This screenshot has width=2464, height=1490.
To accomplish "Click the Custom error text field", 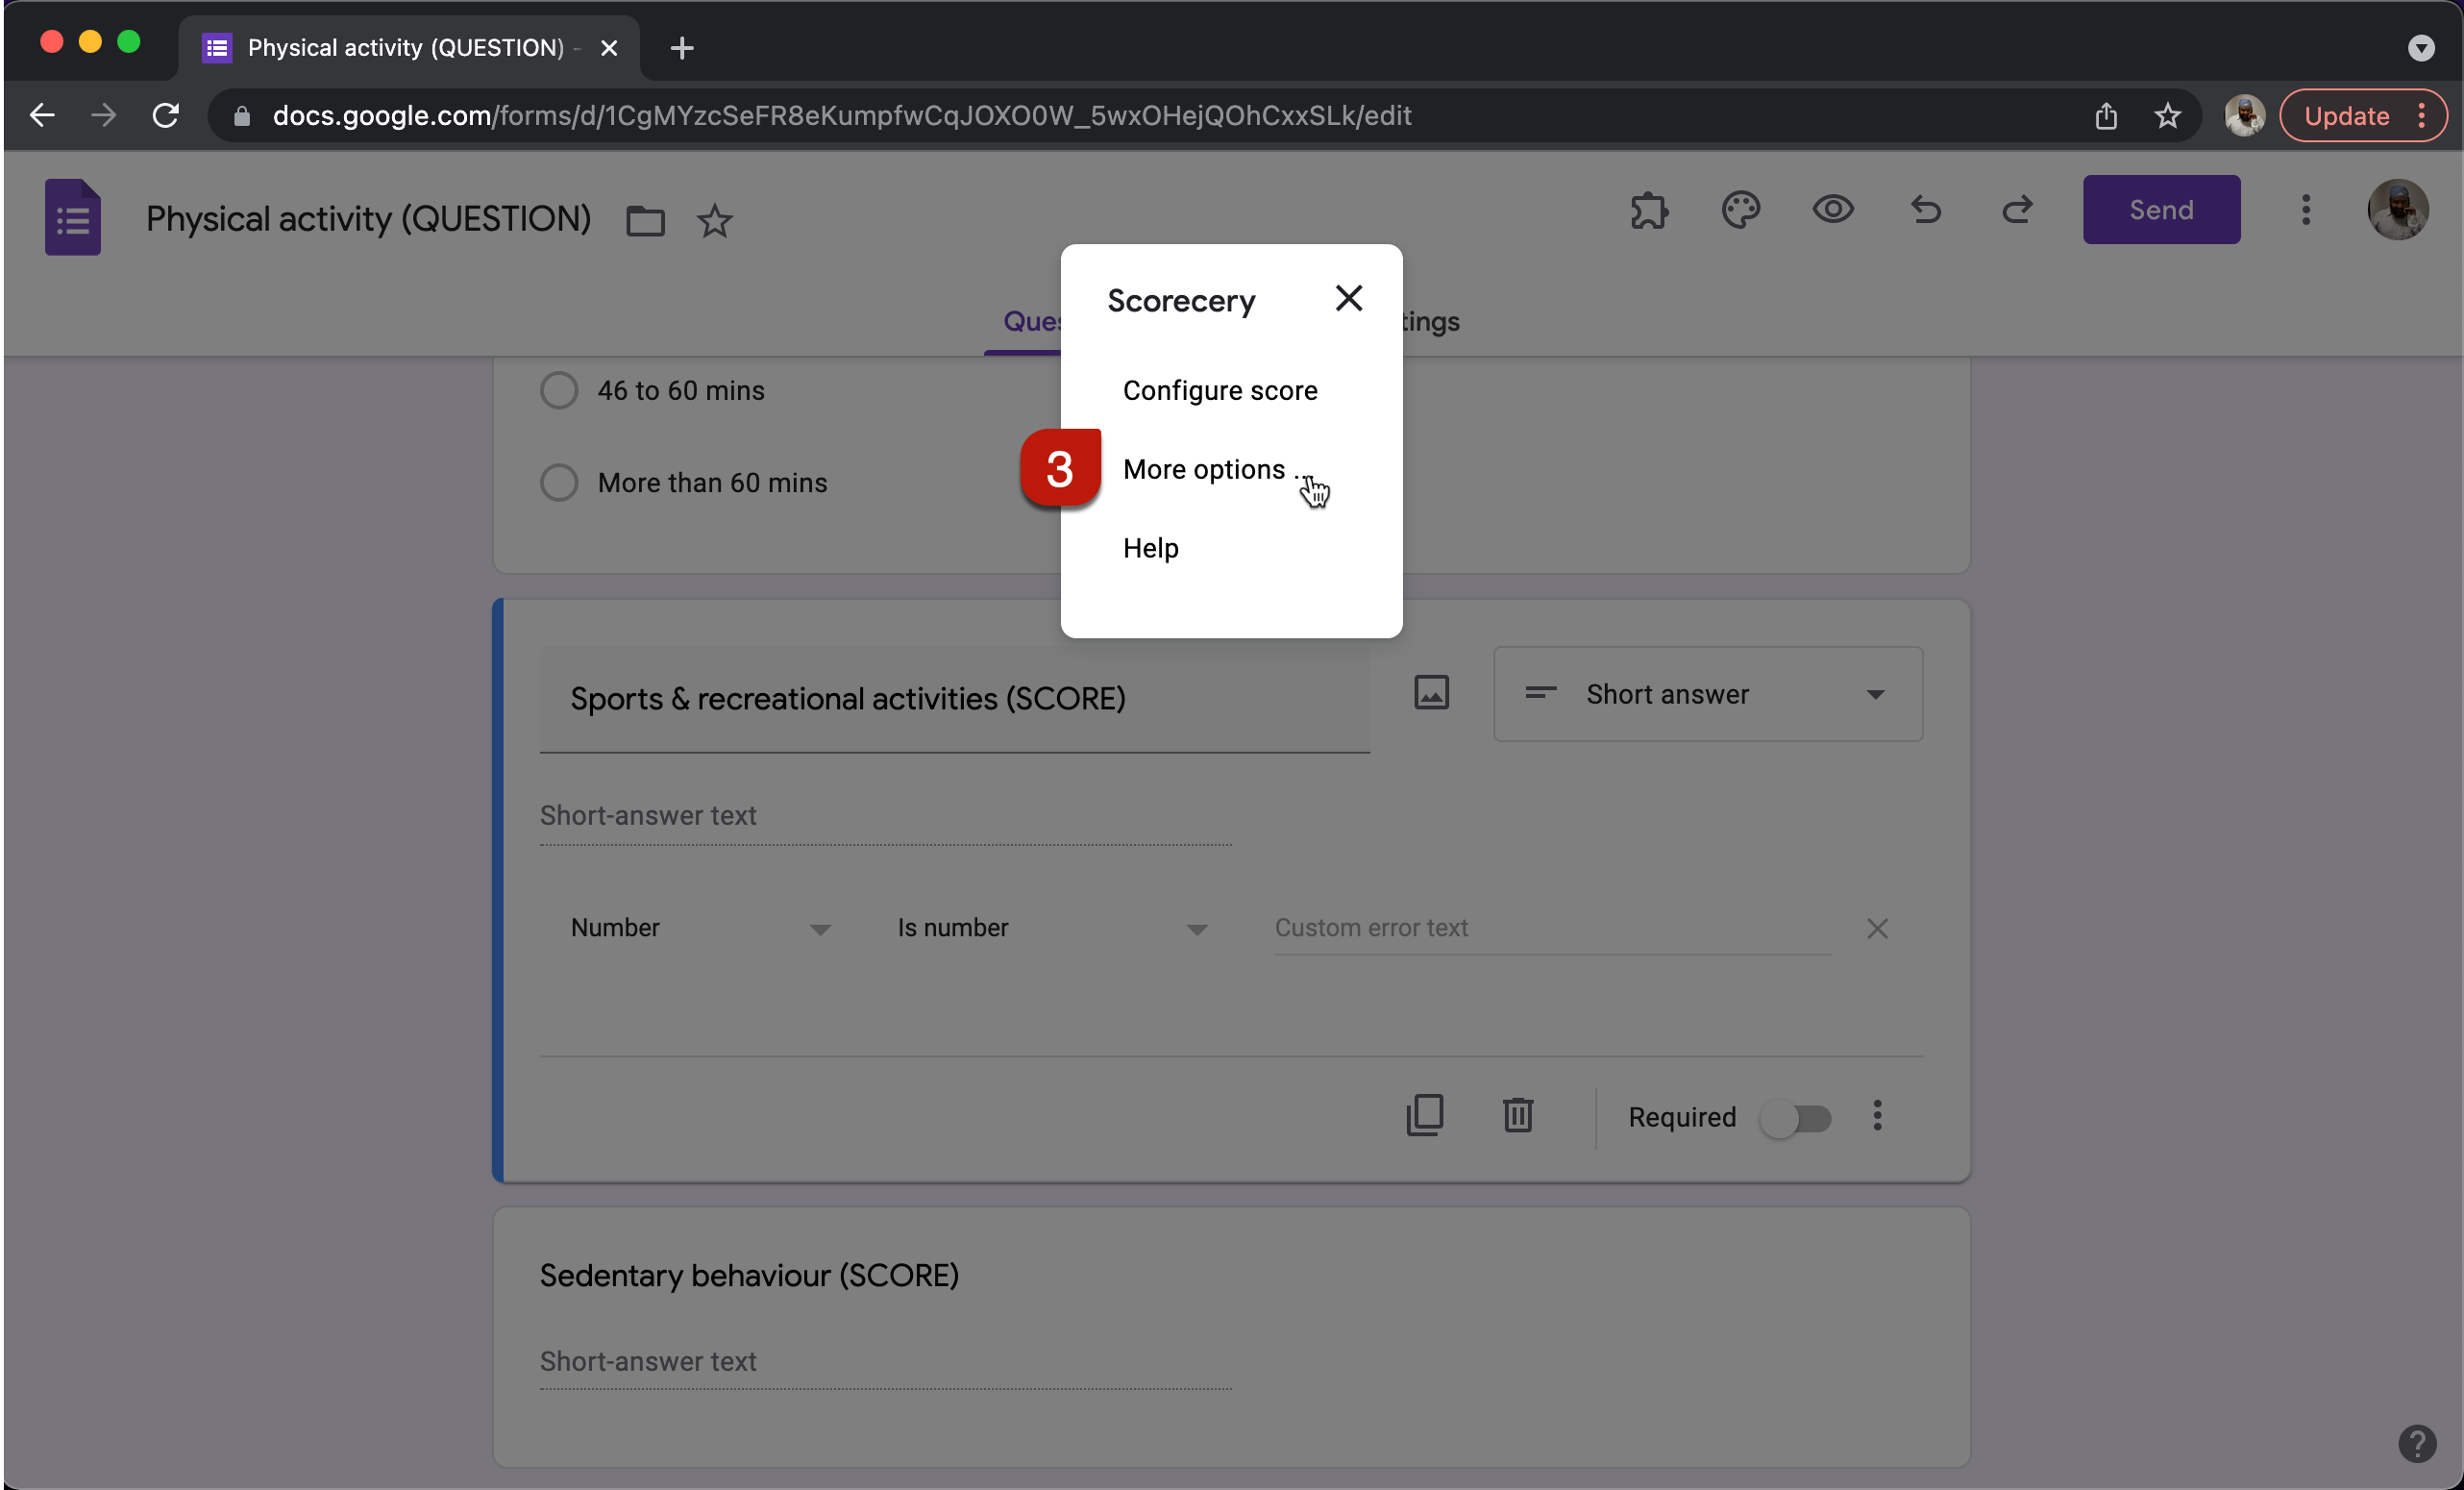I will tap(1551, 928).
